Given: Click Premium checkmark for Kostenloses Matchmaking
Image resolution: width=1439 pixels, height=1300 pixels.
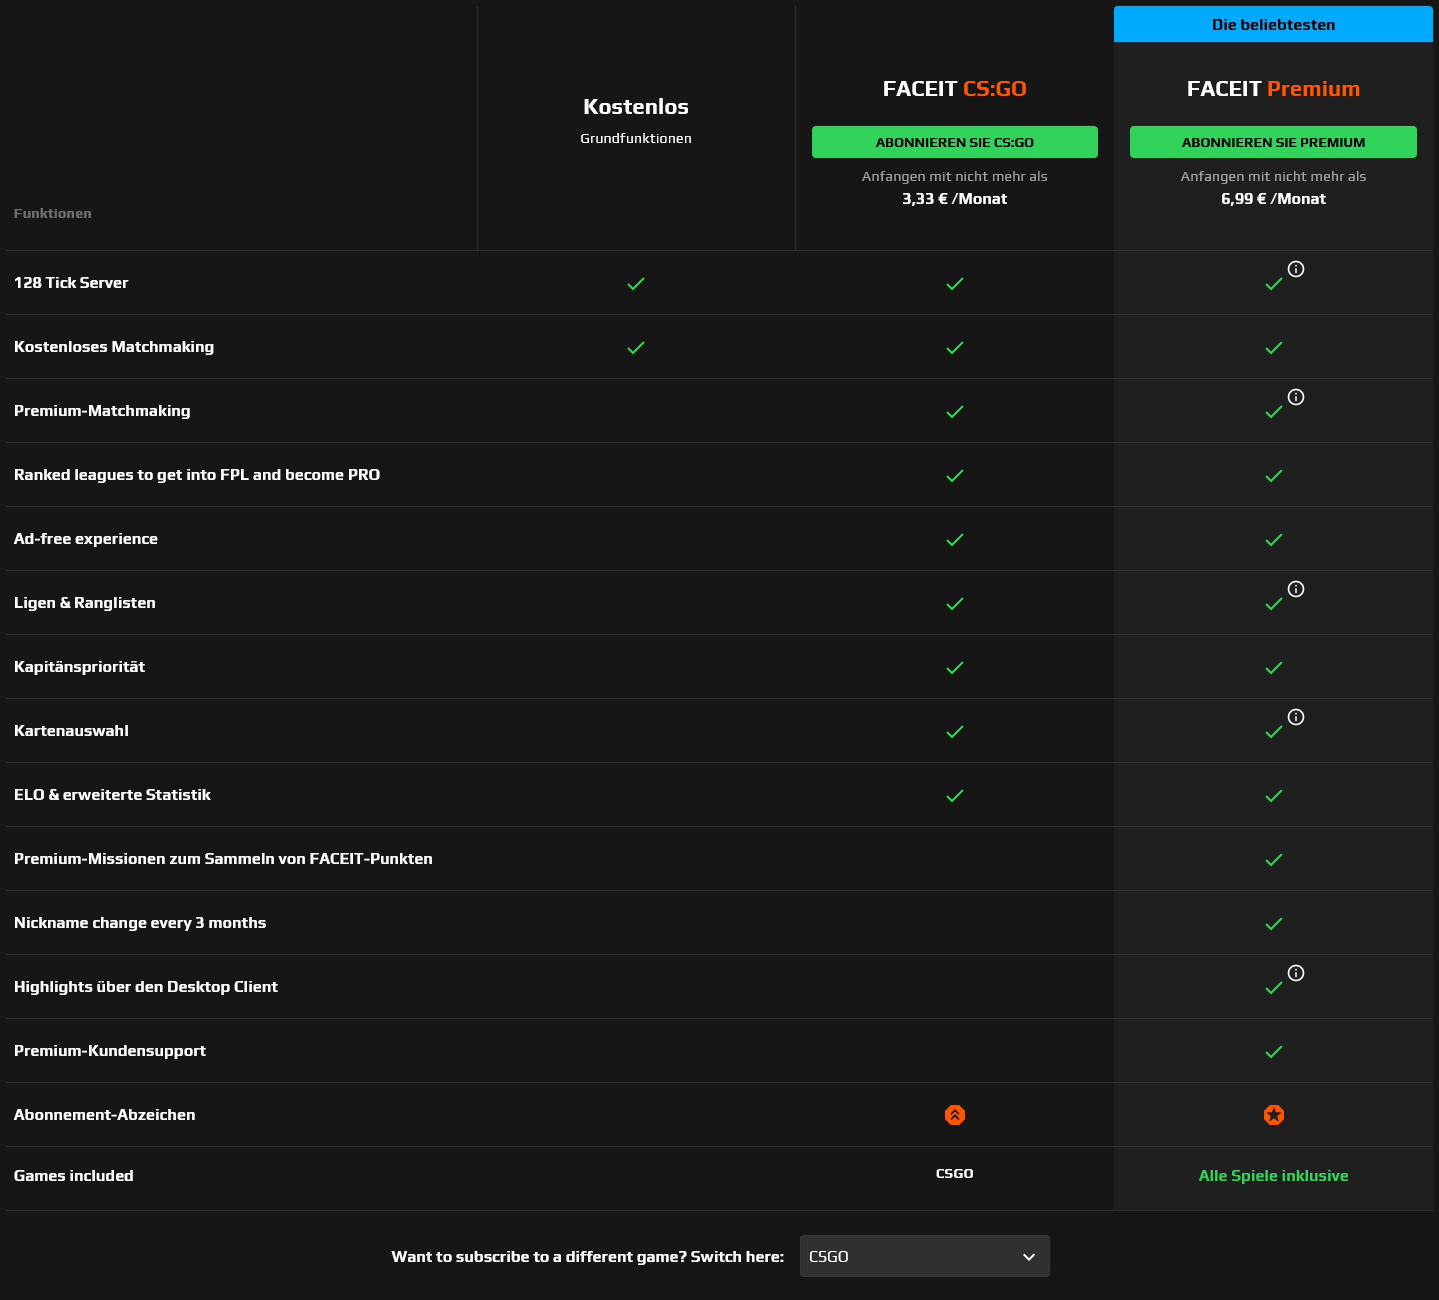Looking at the screenshot, I should click(x=1274, y=348).
